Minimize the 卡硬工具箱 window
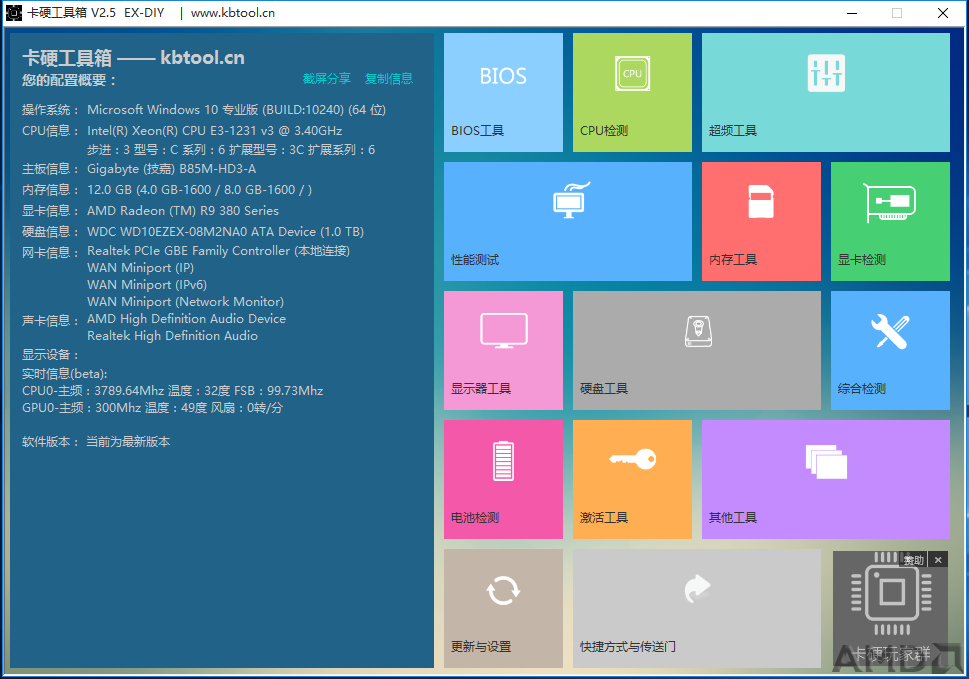 click(x=852, y=13)
